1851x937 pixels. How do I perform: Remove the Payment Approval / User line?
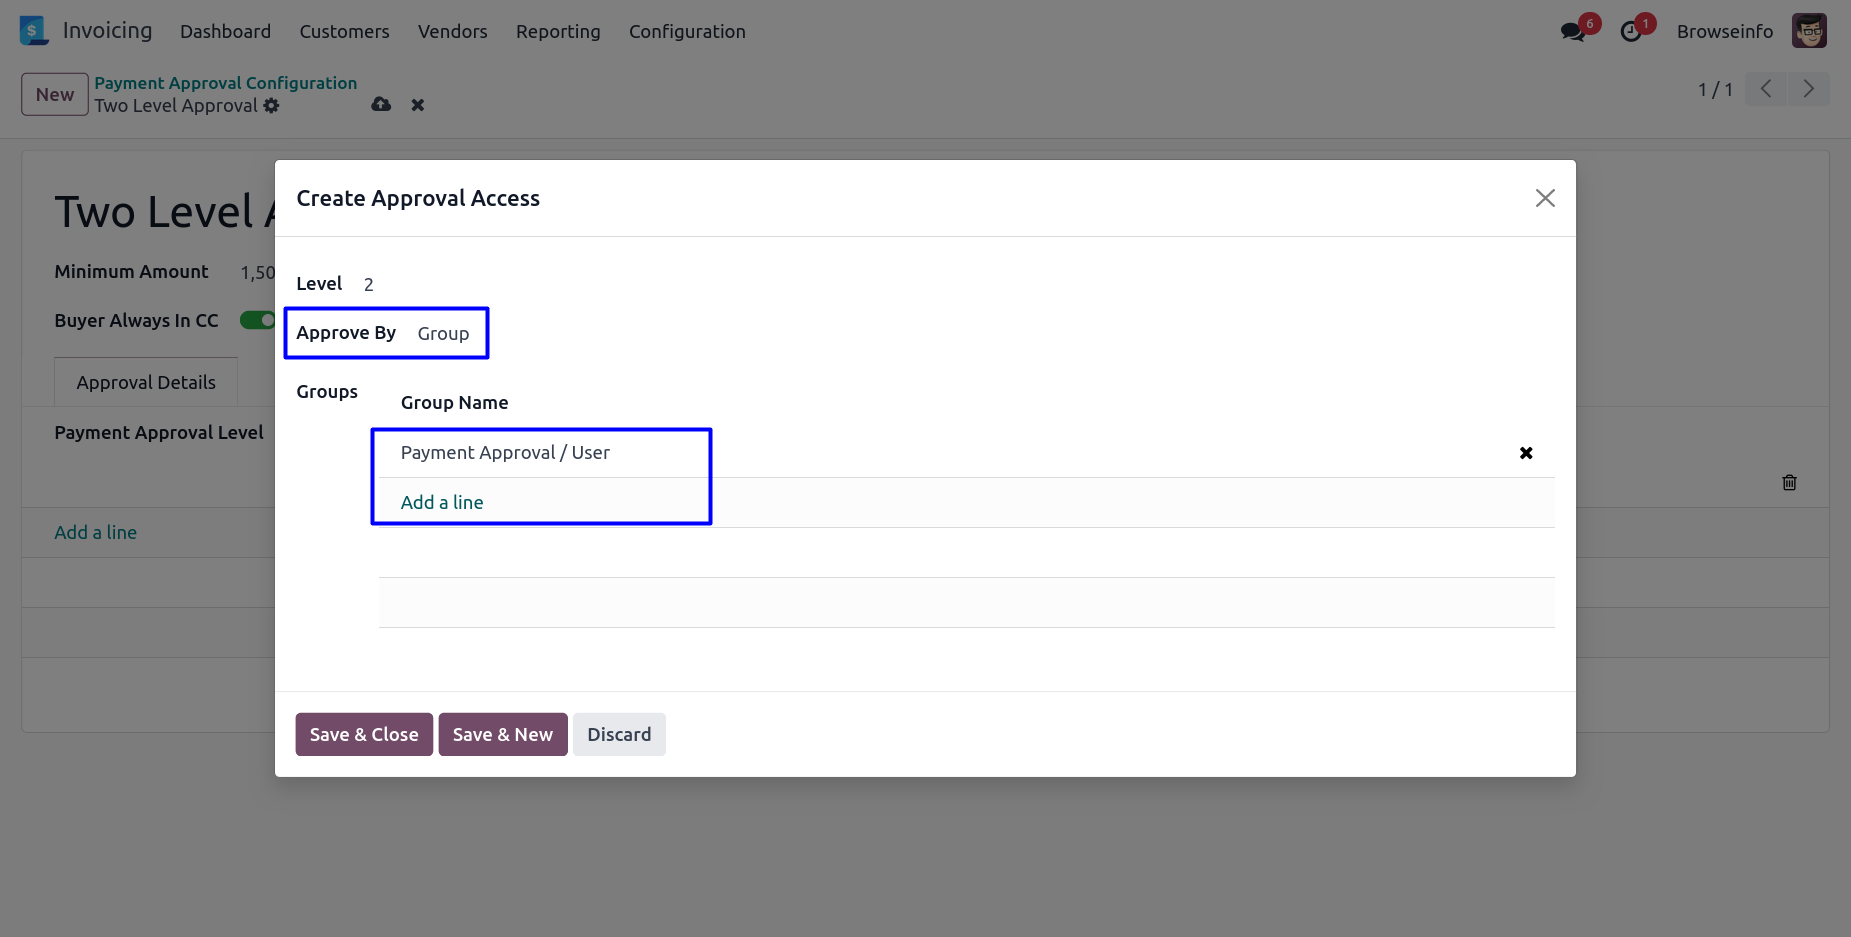[1526, 453]
